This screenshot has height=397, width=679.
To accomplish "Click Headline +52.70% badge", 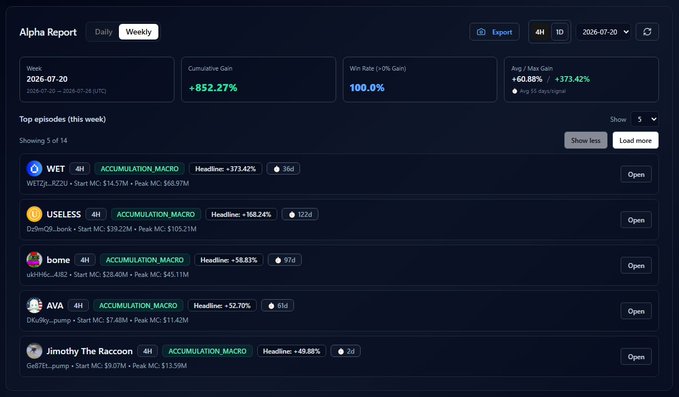I will [x=222, y=306].
